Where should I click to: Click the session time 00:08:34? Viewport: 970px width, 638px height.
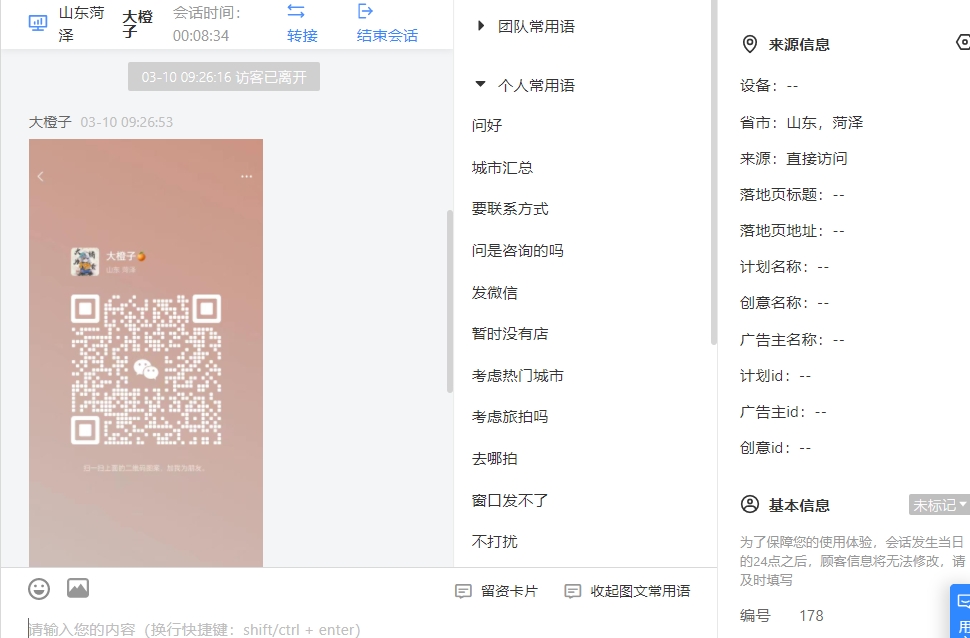[x=201, y=36]
